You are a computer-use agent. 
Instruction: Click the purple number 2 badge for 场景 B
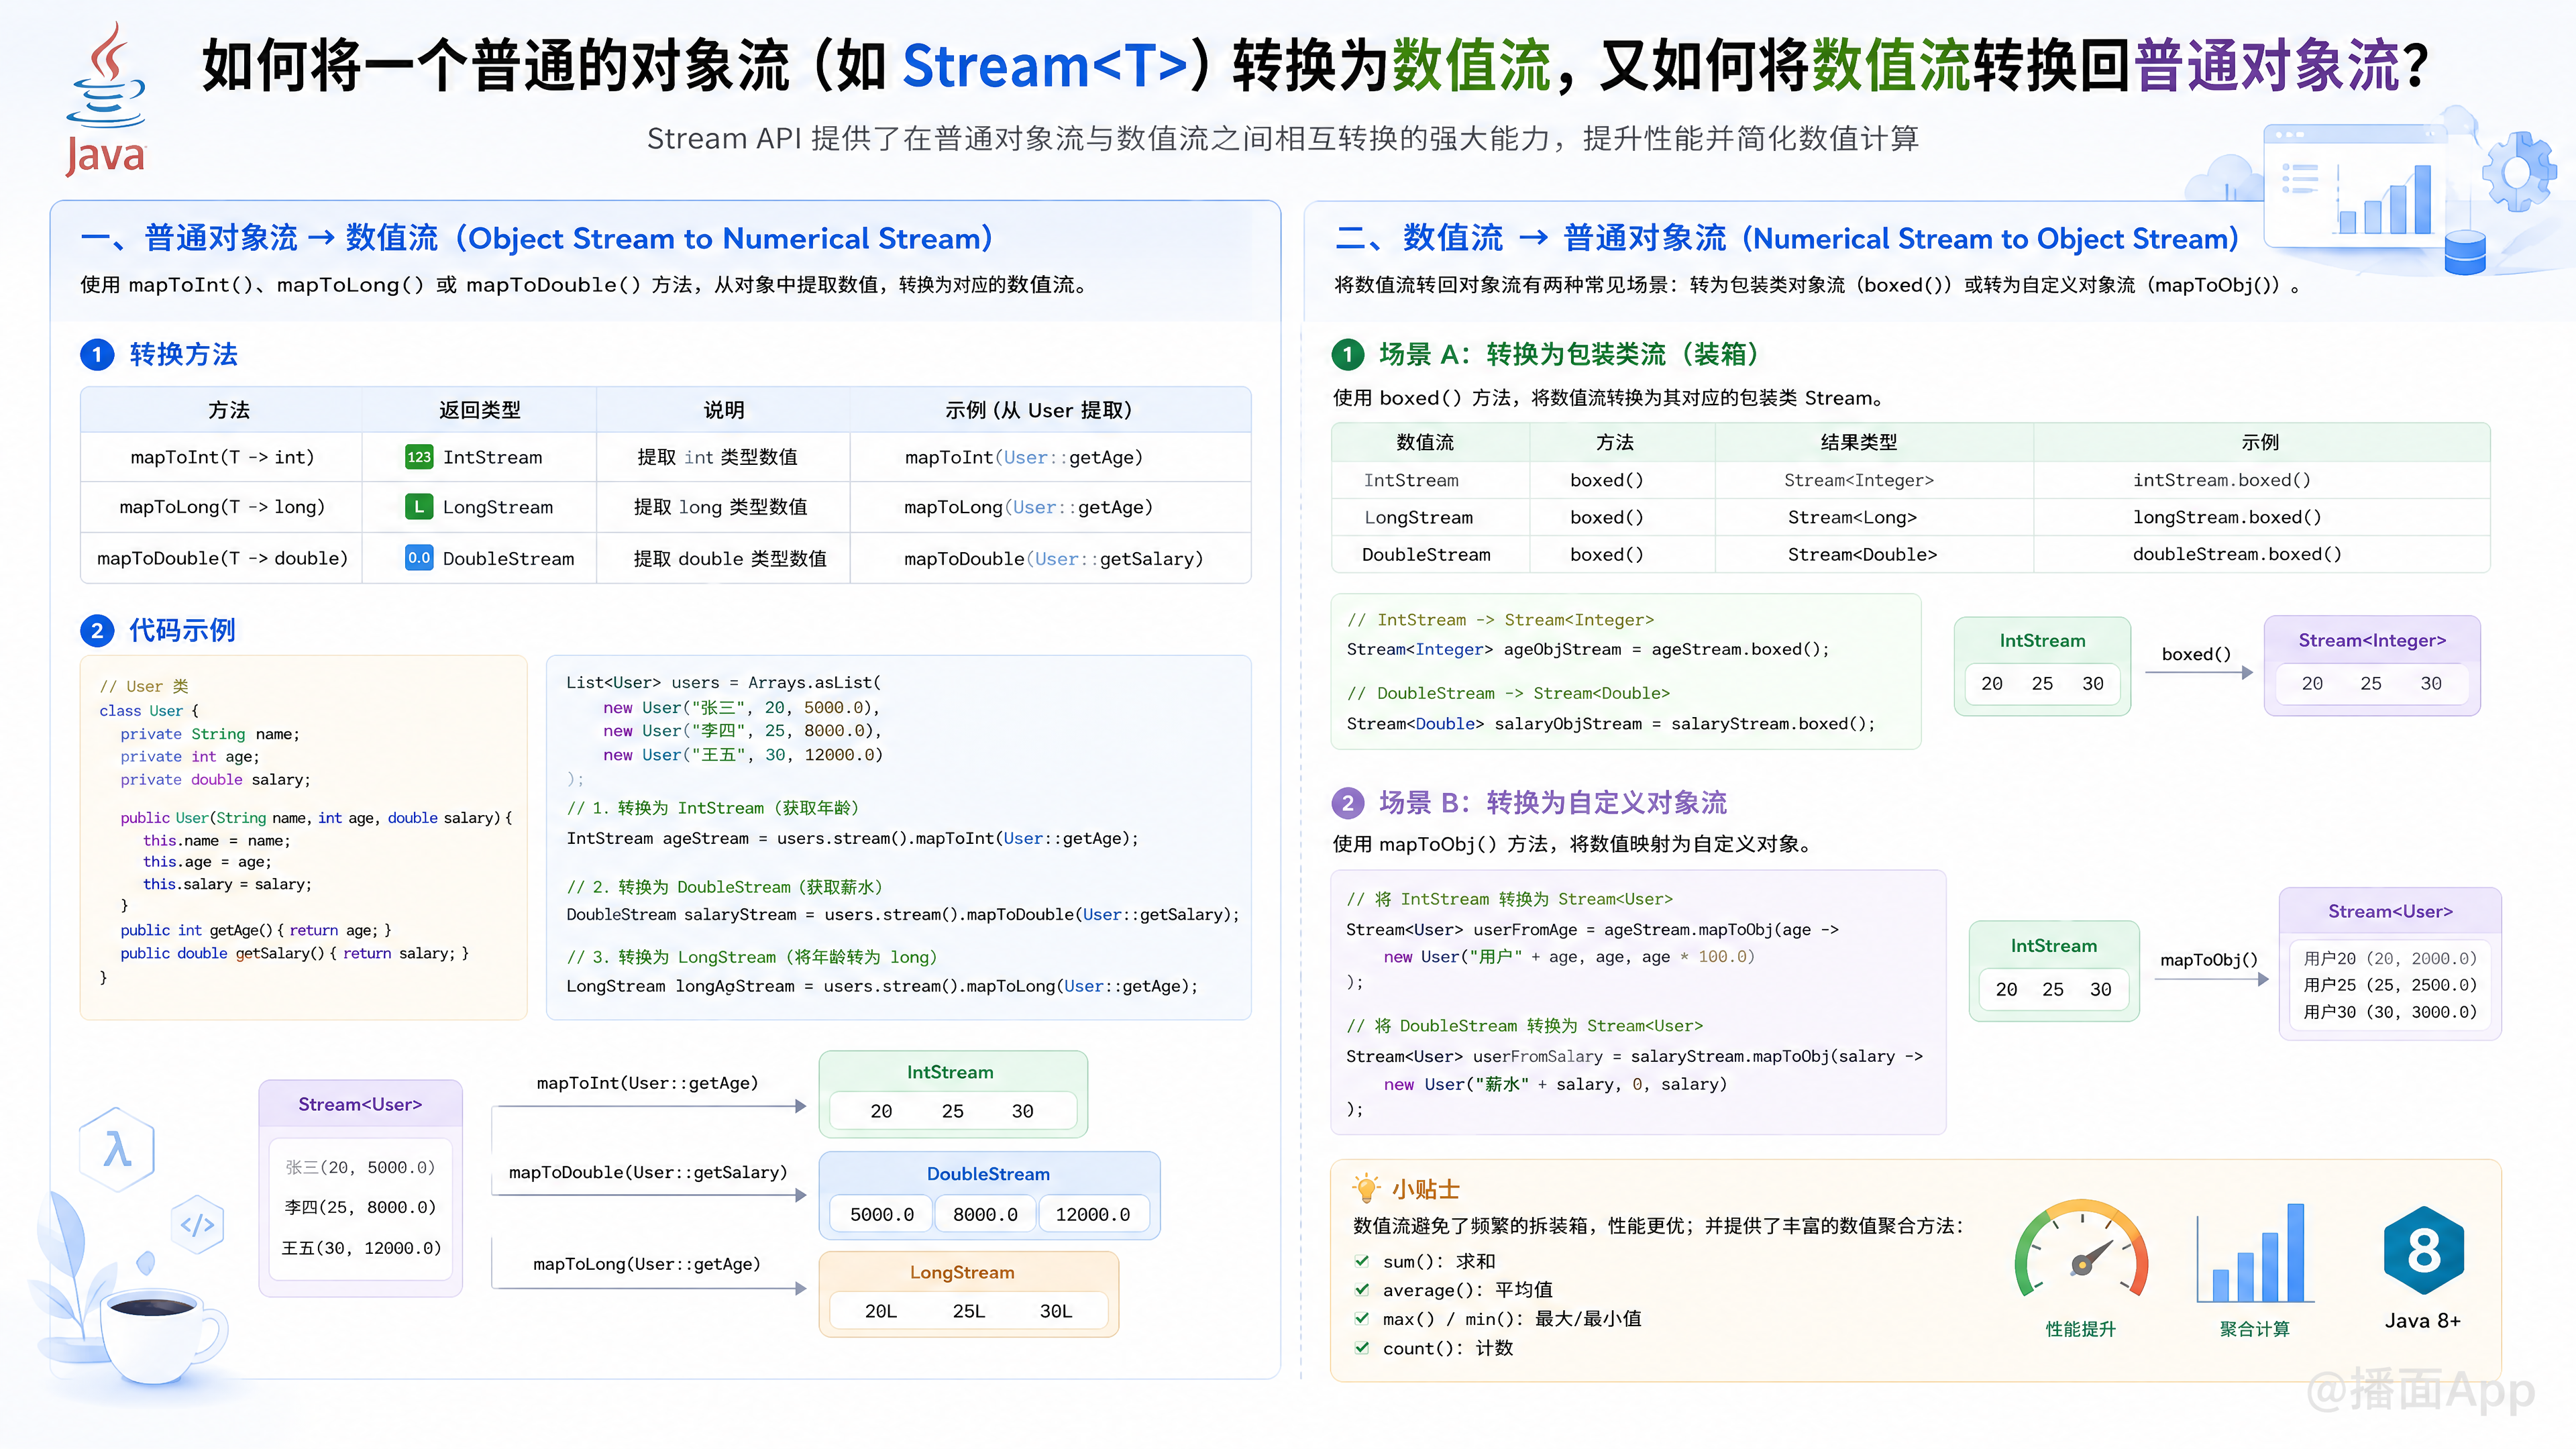(x=1348, y=803)
